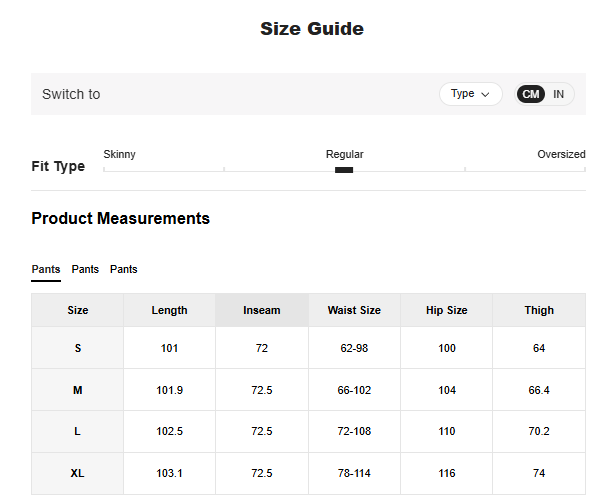The image size is (606, 496).
Task: Switch measurement units to IN
Action: tap(559, 94)
